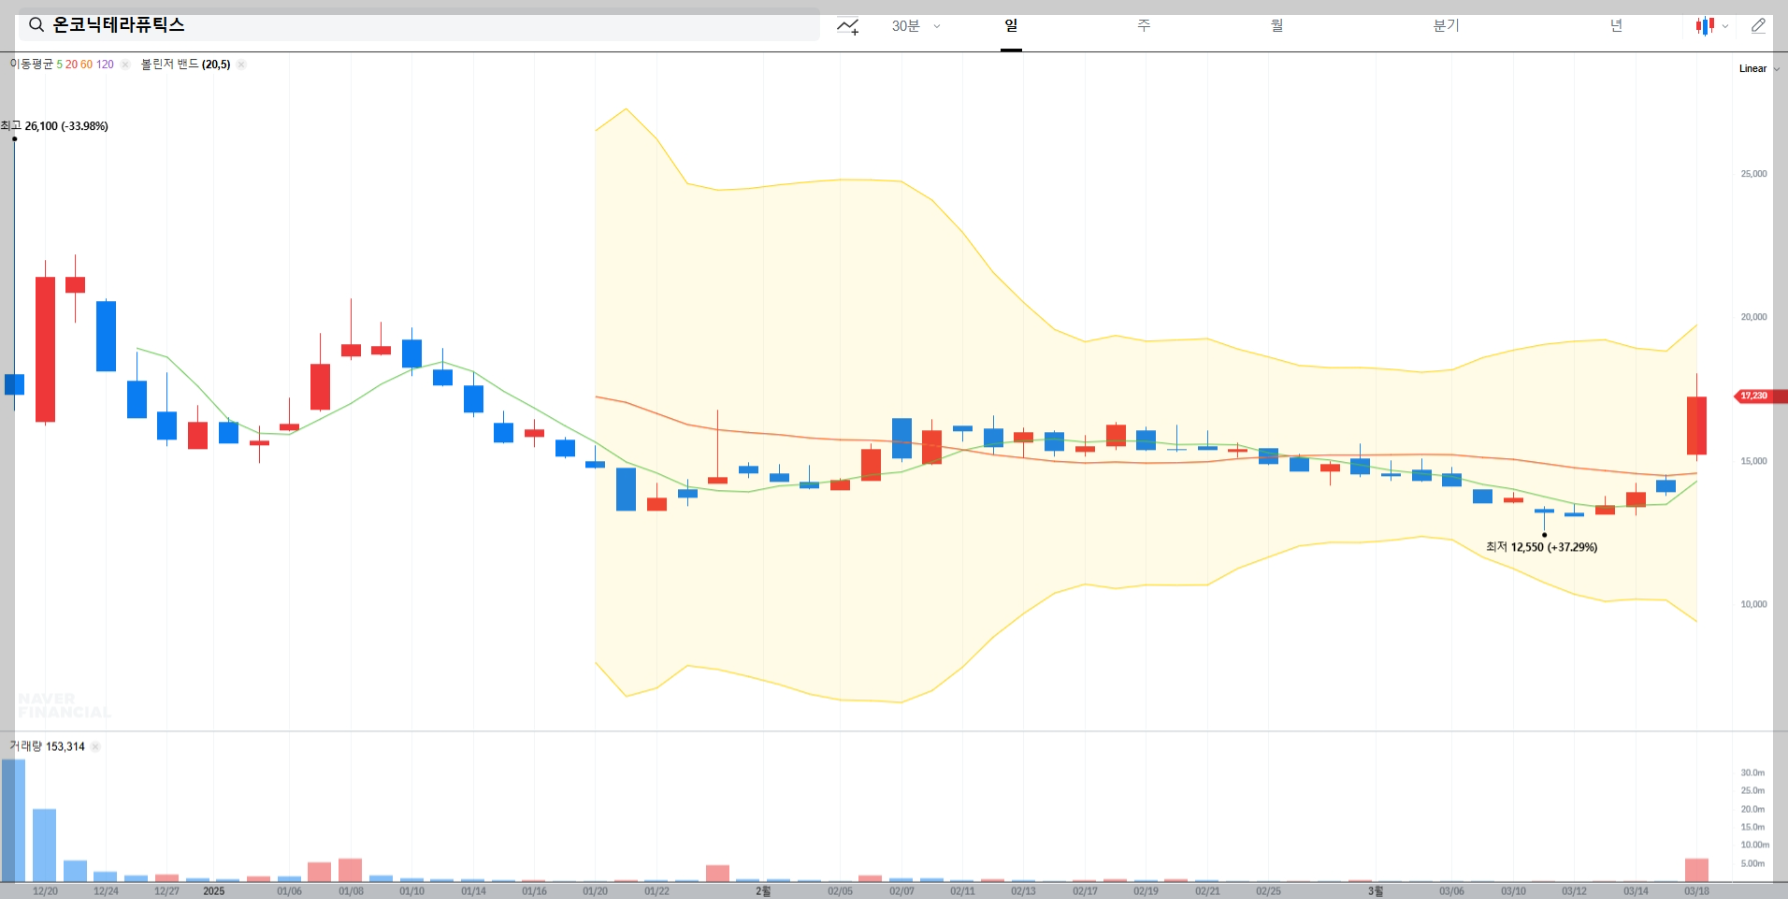Screen dimensions: 1788x899
Task: Click the 02/07 date axis label
Action: (901, 891)
